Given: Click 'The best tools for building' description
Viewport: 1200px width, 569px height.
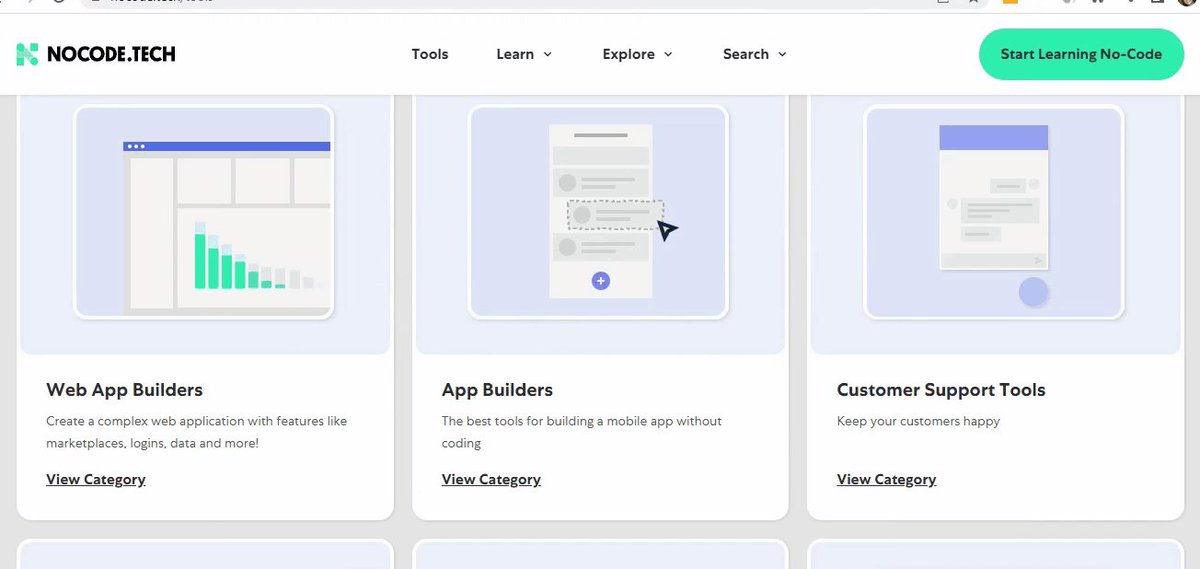Looking at the screenshot, I should (582, 432).
